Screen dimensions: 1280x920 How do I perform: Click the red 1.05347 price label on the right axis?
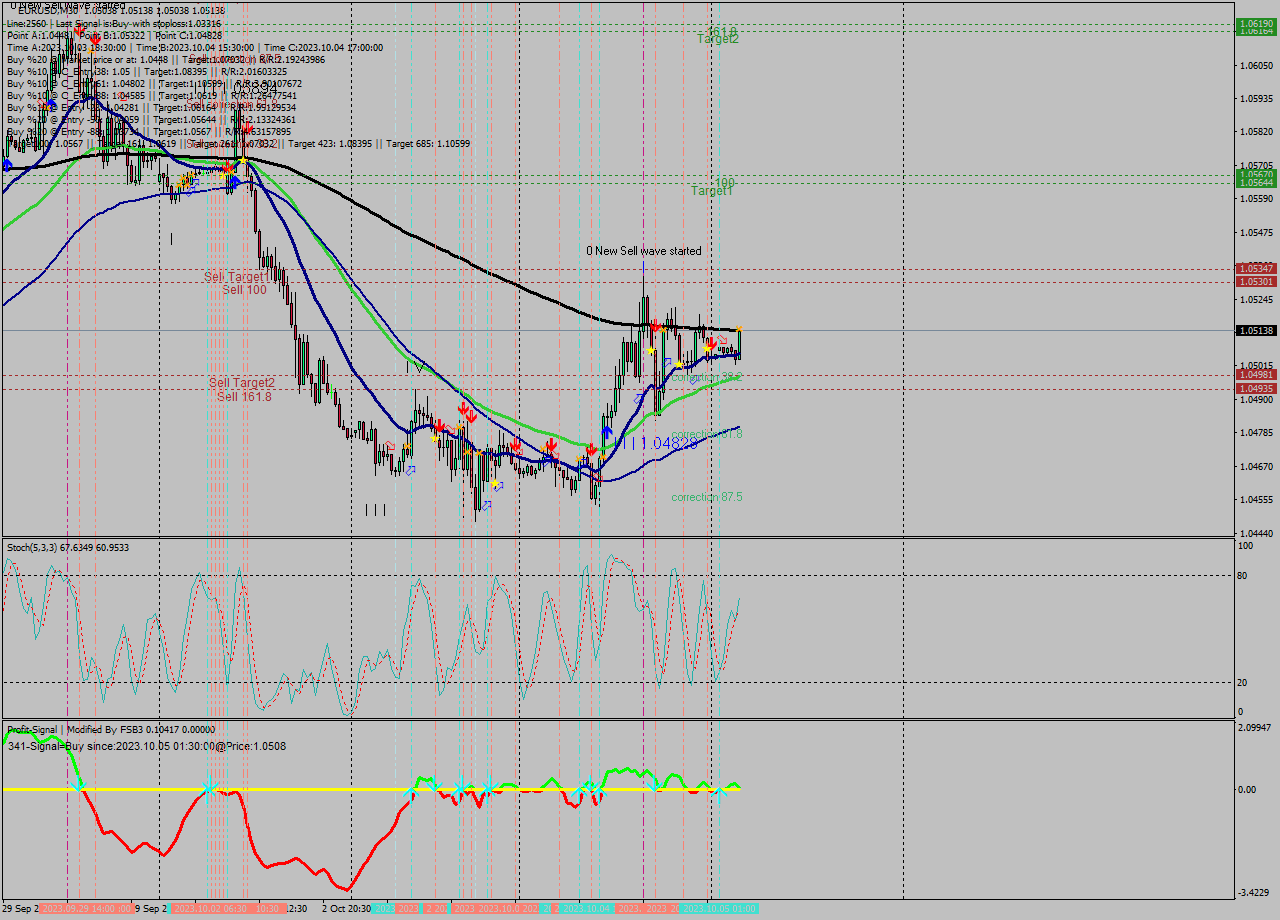click(1256, 268)
